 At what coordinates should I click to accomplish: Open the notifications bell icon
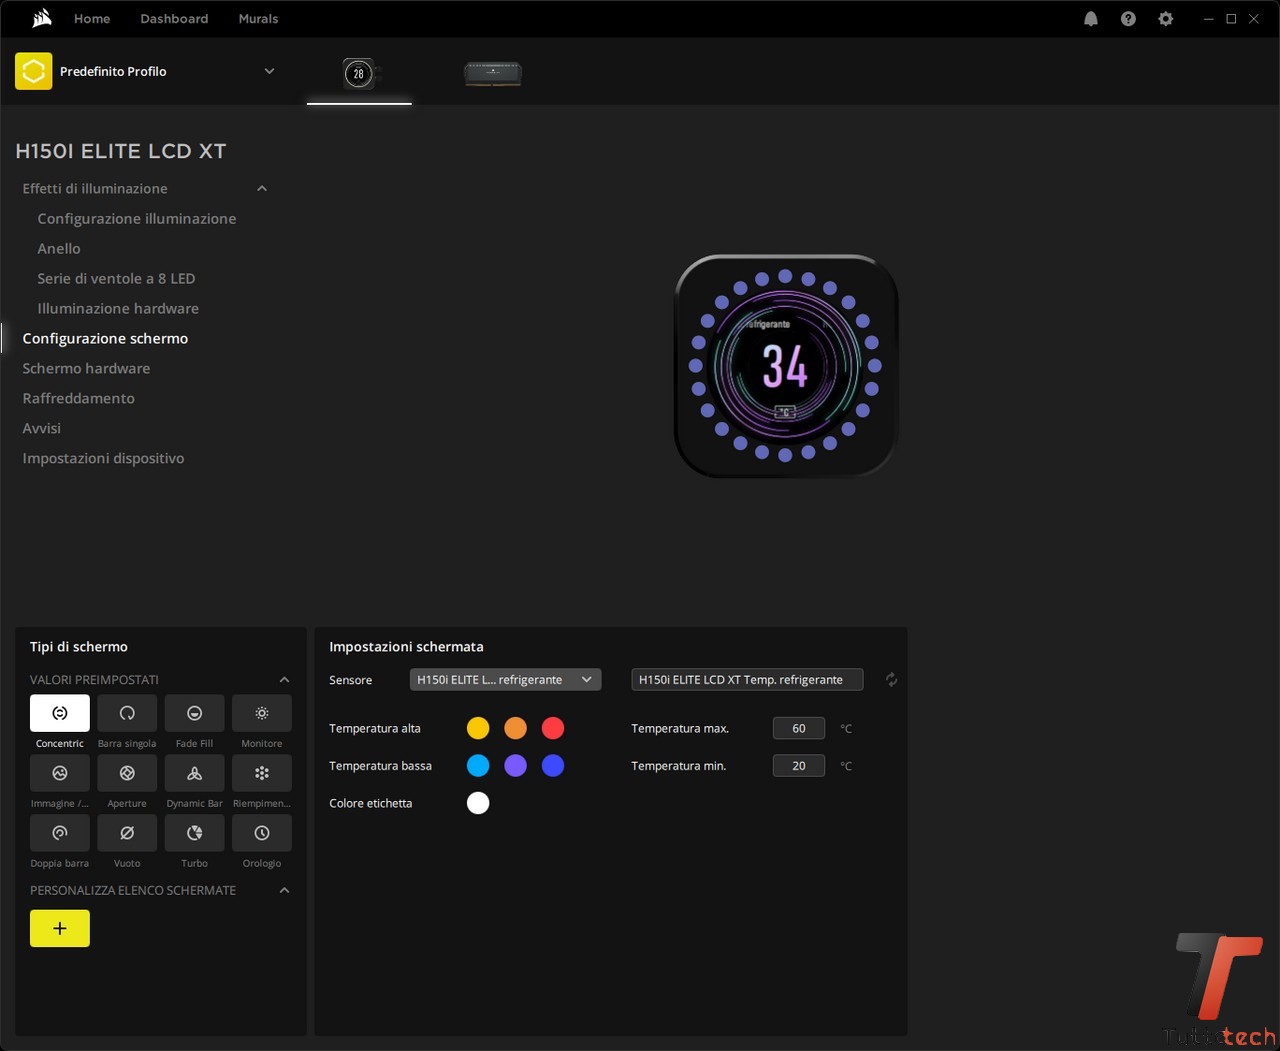pos(1091,19)
